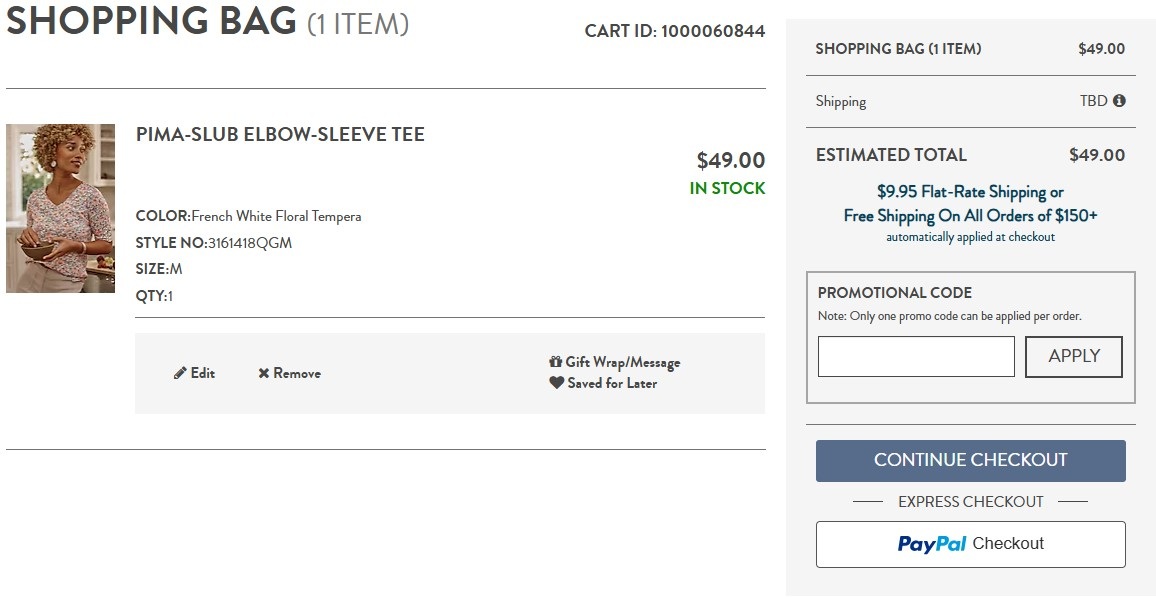
Task: Open the Gift Wrap/Message option
Action: click(622, 362)
